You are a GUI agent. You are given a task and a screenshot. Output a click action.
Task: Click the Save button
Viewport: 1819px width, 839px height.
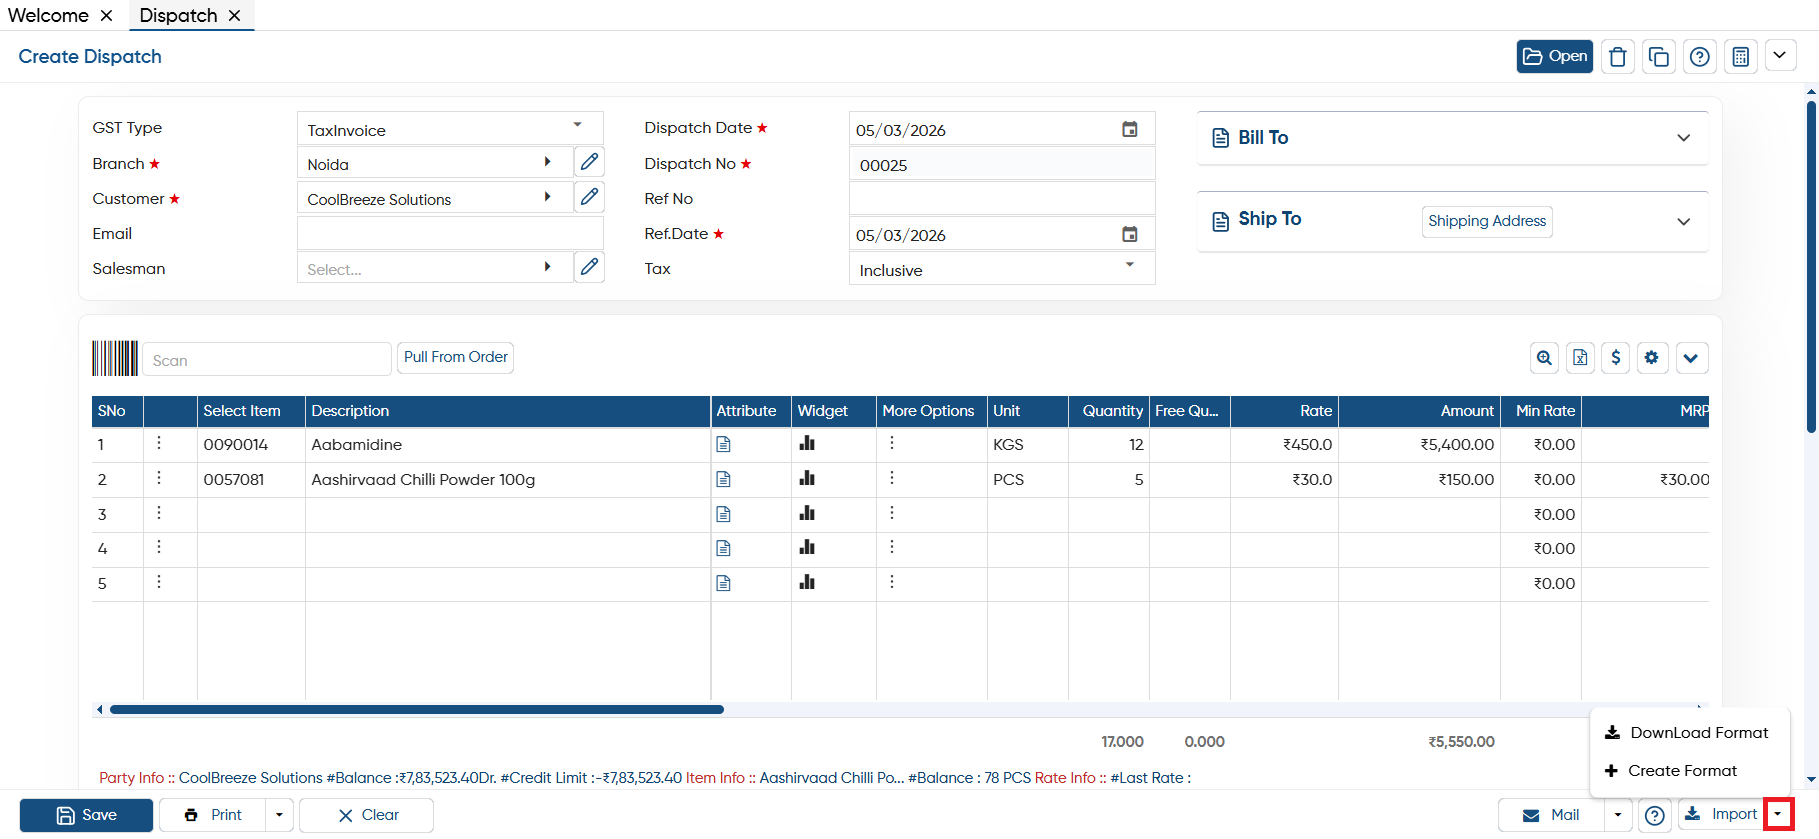click(x=86, y=815)
